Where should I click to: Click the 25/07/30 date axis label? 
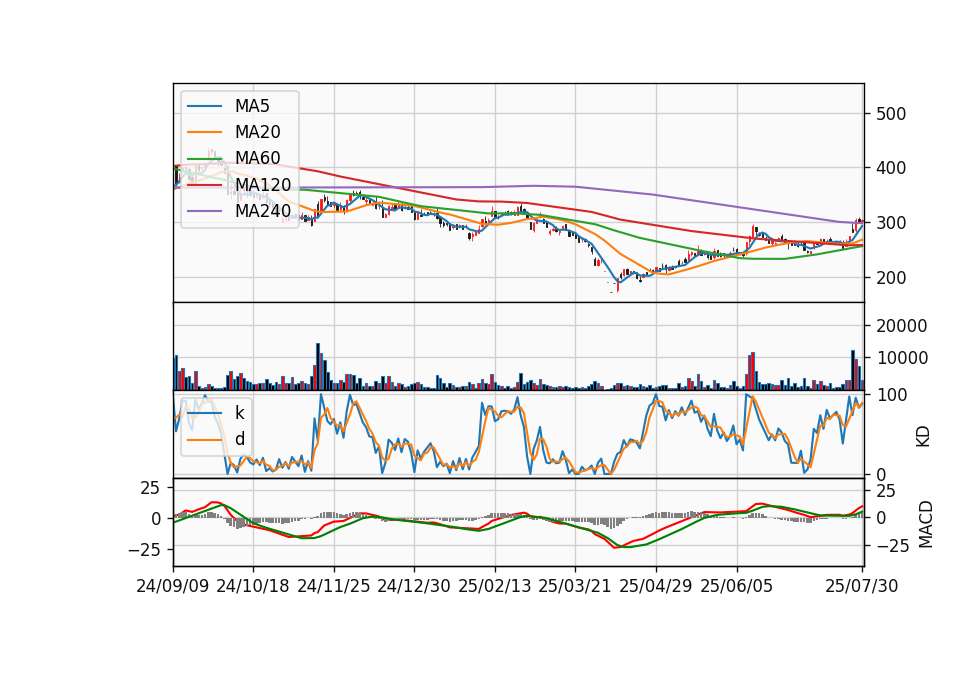861,586
